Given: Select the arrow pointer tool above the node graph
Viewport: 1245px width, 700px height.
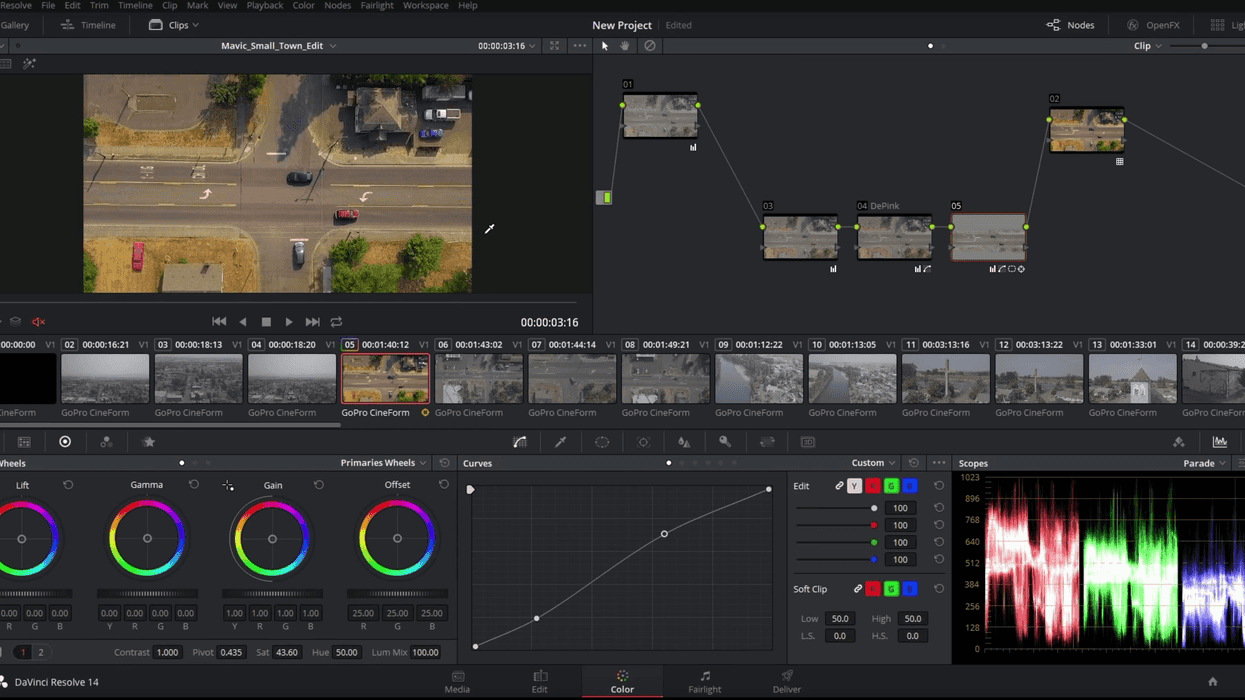Looking at the screenshot, I should [x=605, y=46].
